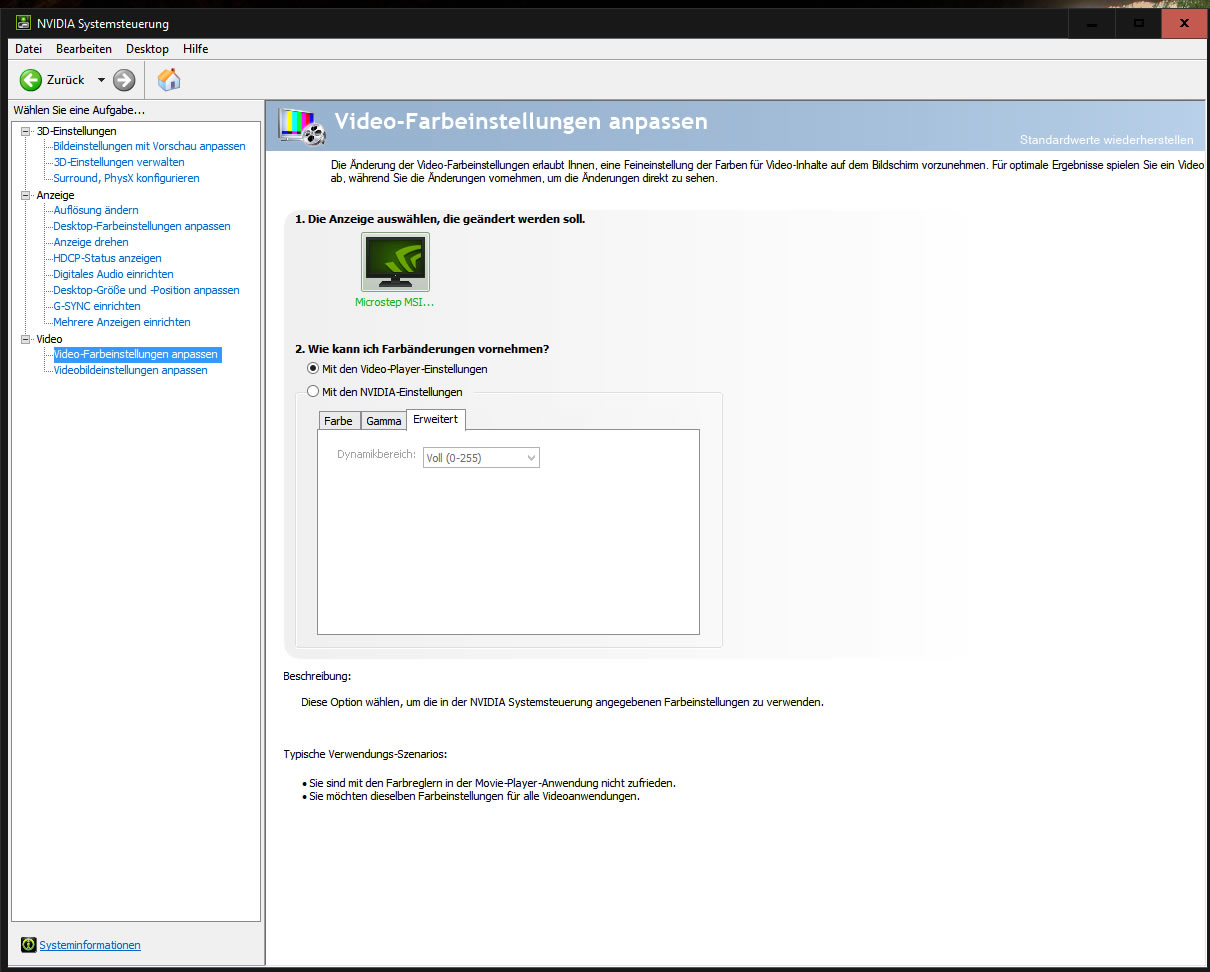The width and height of the screenshot is (1210, 972).
Task: Click the Zurück button label
Action: (x=66, y=80)
